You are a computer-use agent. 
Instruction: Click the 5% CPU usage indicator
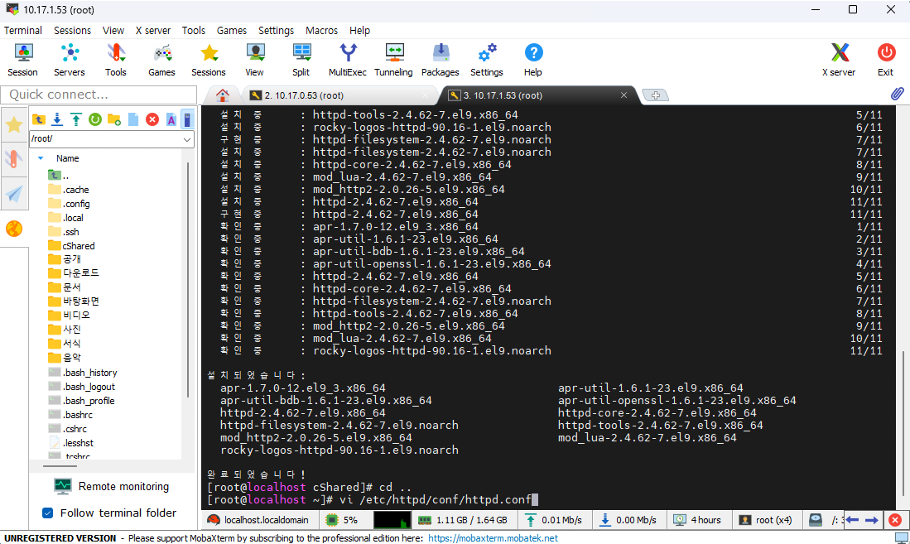(x=343, y=520)
